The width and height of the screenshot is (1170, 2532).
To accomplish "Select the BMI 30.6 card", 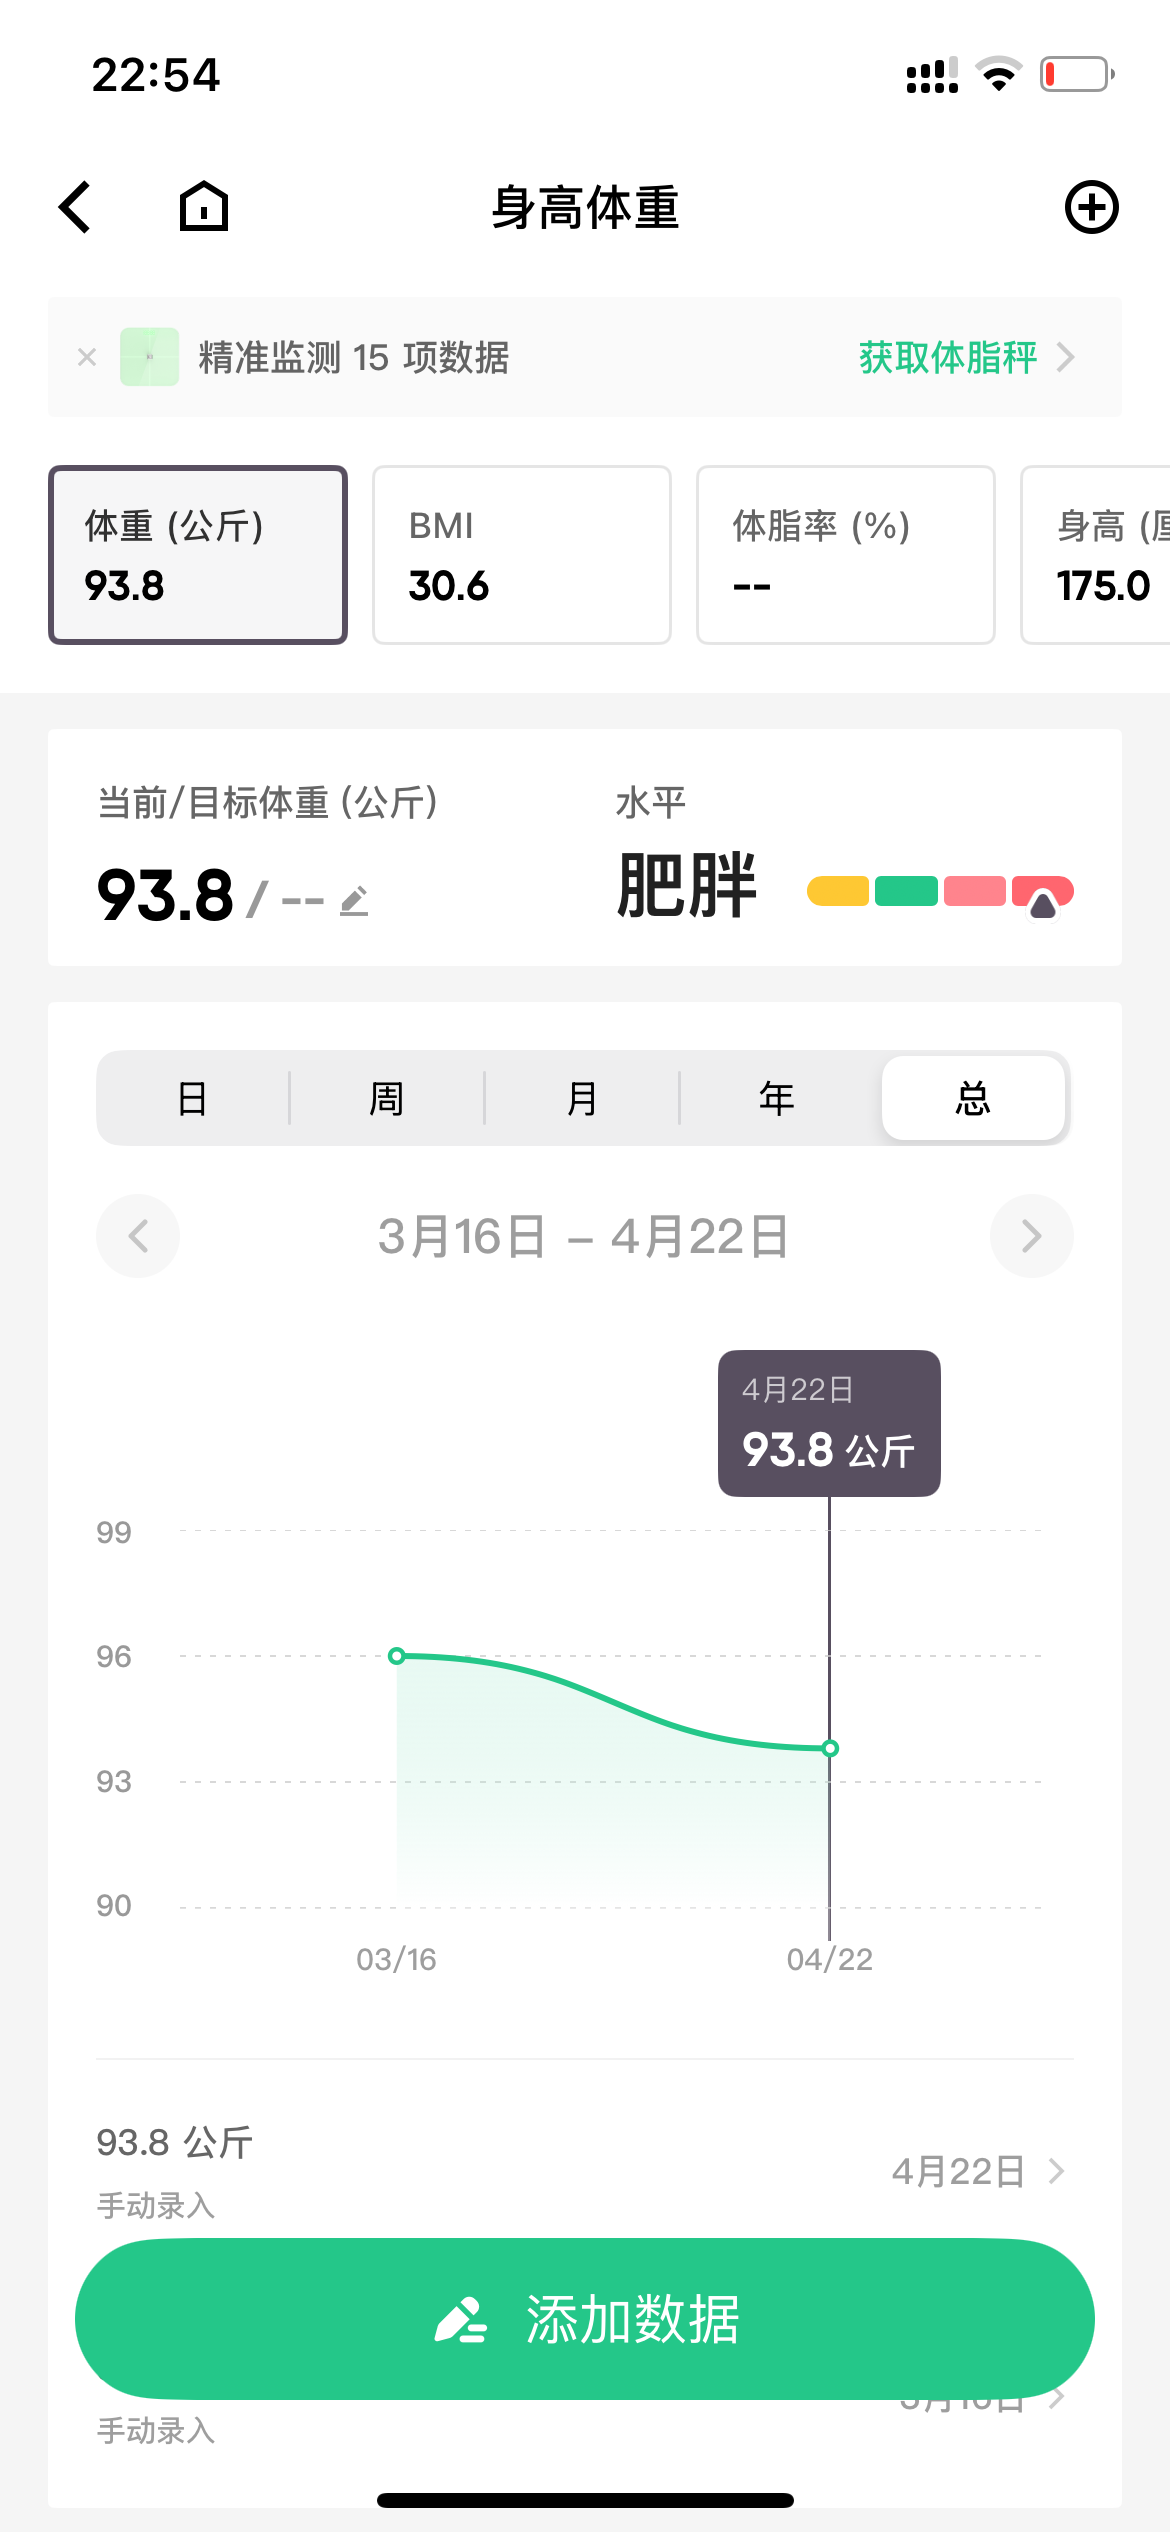I will coord(521,555).
